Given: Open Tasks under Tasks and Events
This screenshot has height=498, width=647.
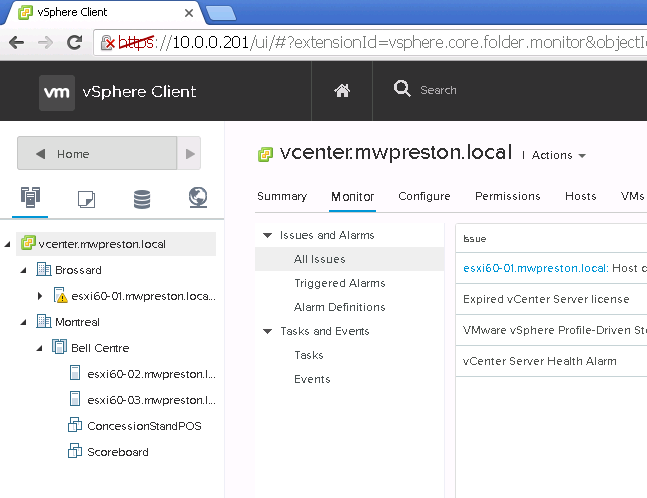Looking at the screenshot, I should (x=309, y=355).
